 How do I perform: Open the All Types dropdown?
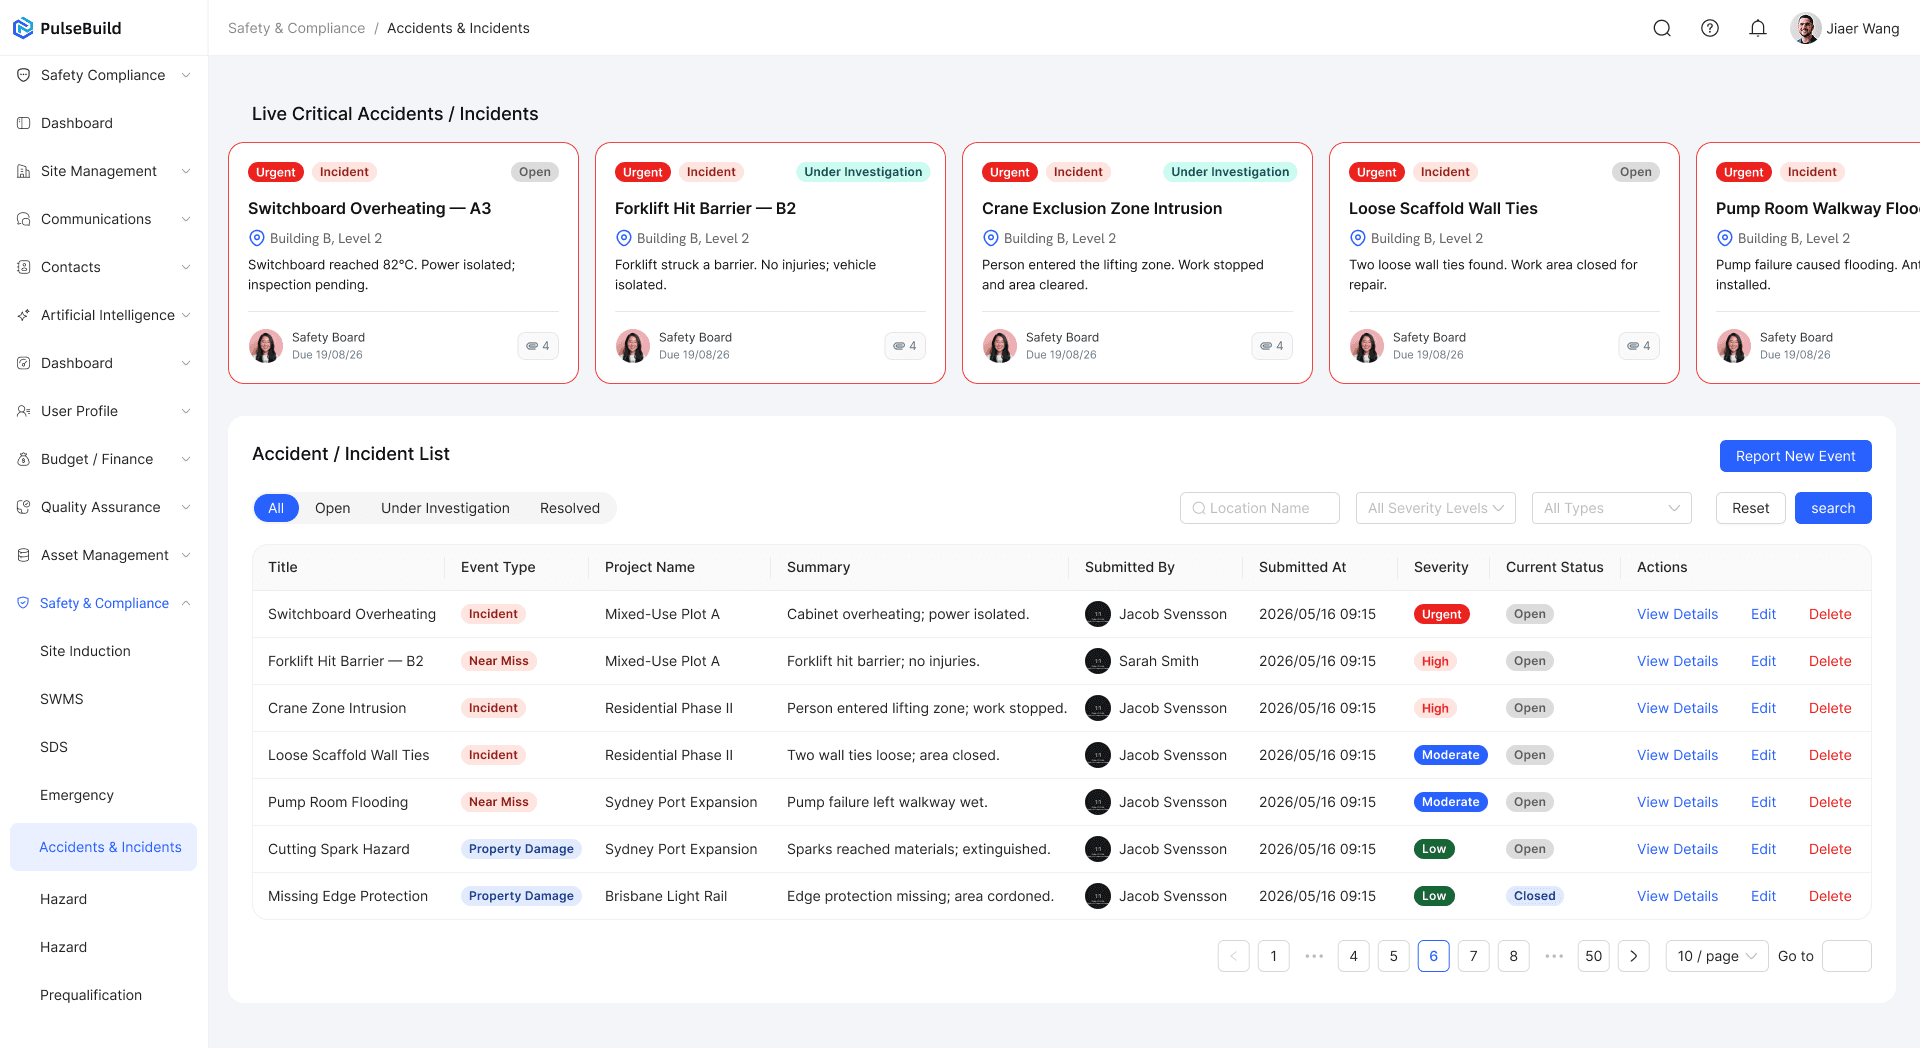(1612, 508)
